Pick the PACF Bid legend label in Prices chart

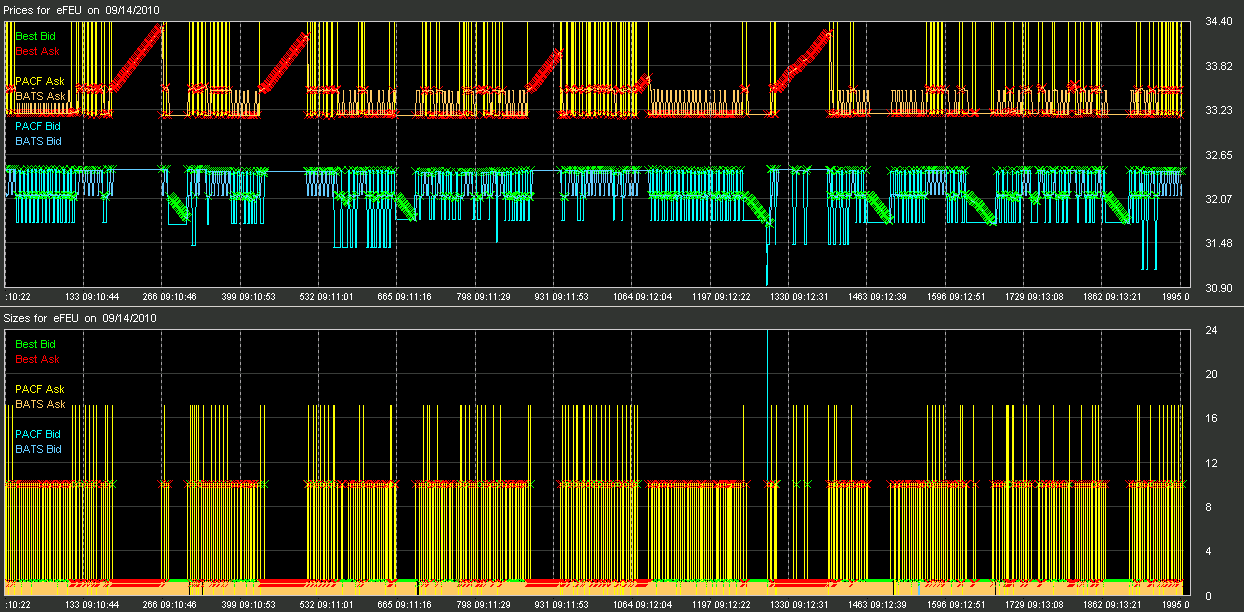pyautogui.click(x=37, y=126)
